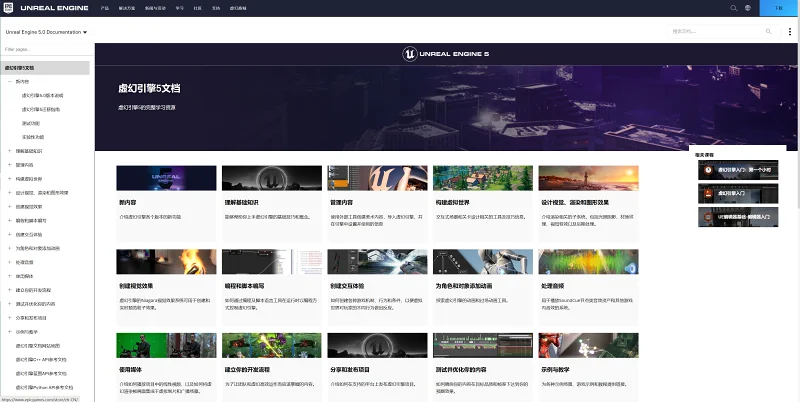Viewport: 800px width, 402px height.
Task: Expand 使用媒体 in sidebar tree
Action: pyautogui.click(x=10, y=276)
